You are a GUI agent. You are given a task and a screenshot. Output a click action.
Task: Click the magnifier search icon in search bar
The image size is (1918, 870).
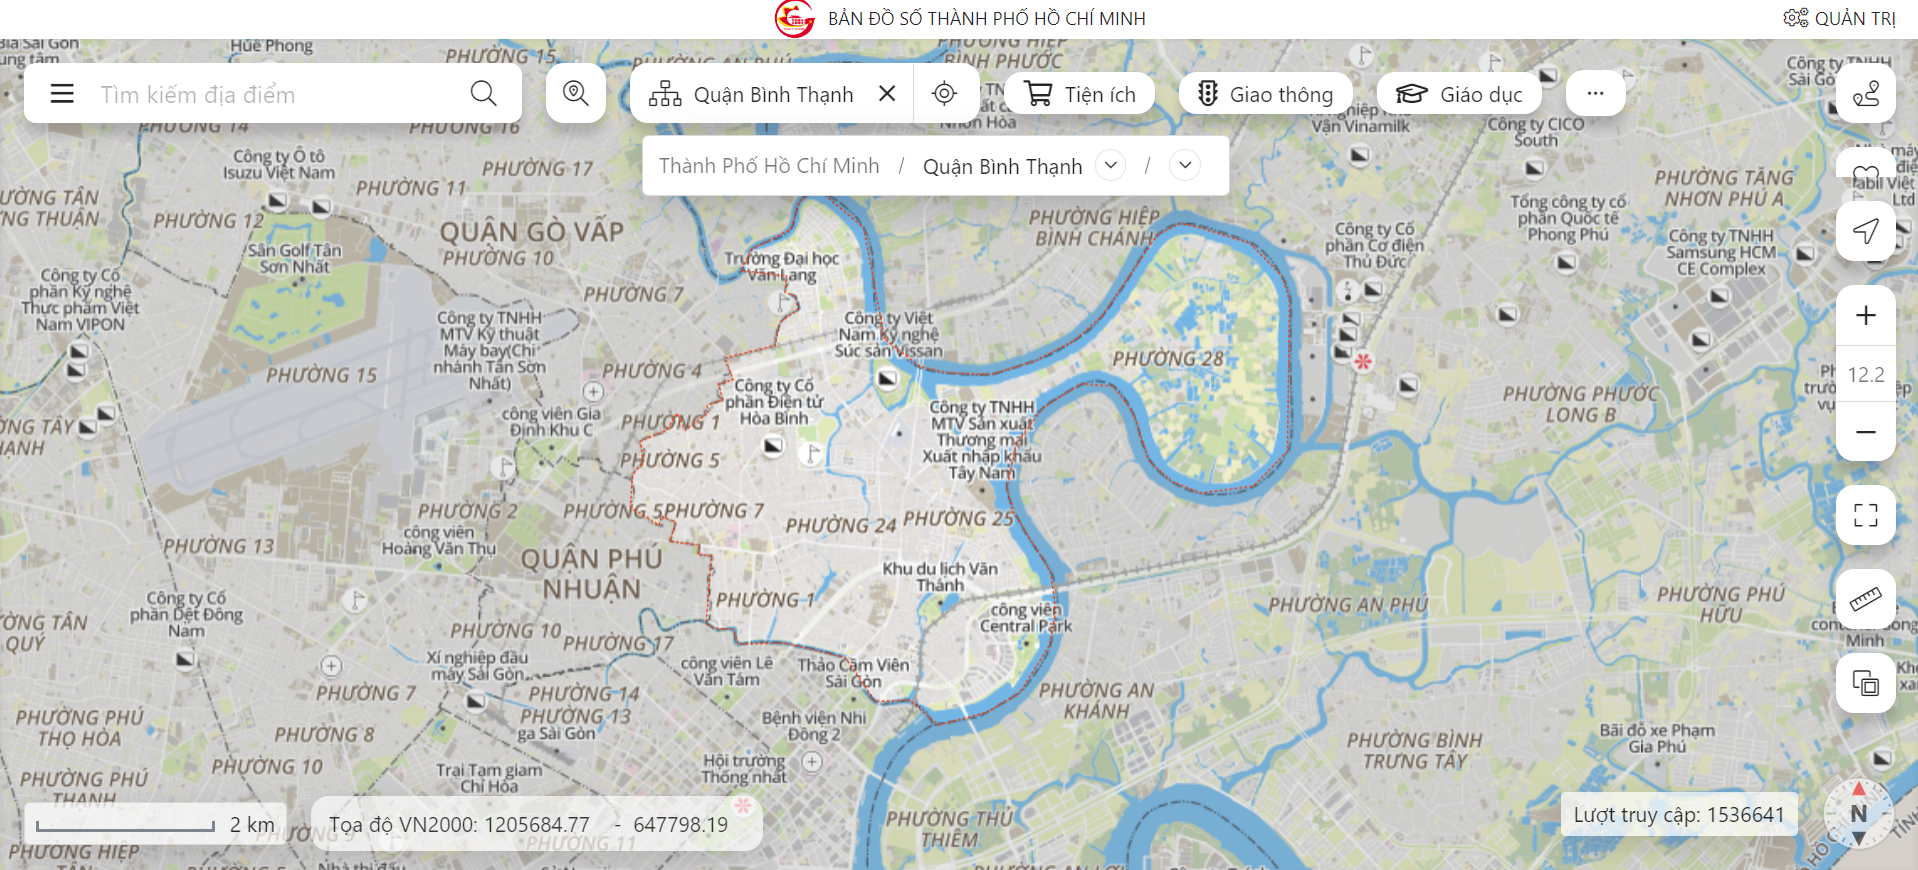(x=484, y=94)
